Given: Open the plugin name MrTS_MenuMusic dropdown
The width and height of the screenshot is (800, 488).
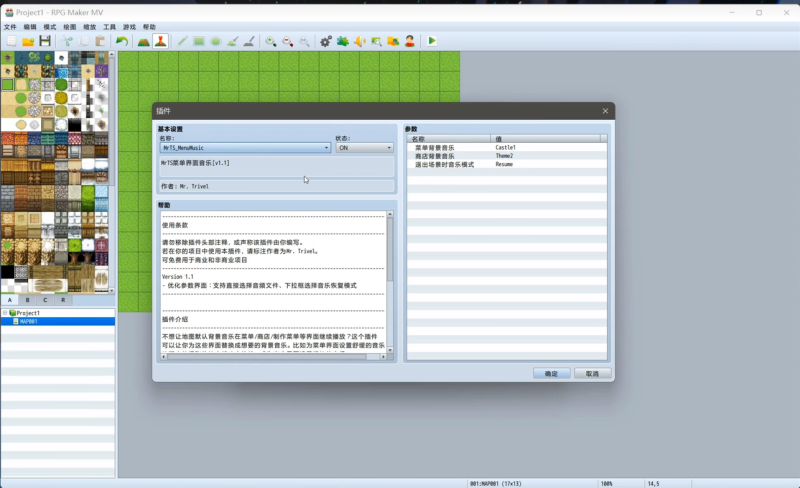Looking at the screenshot, I should coord(245,148).
